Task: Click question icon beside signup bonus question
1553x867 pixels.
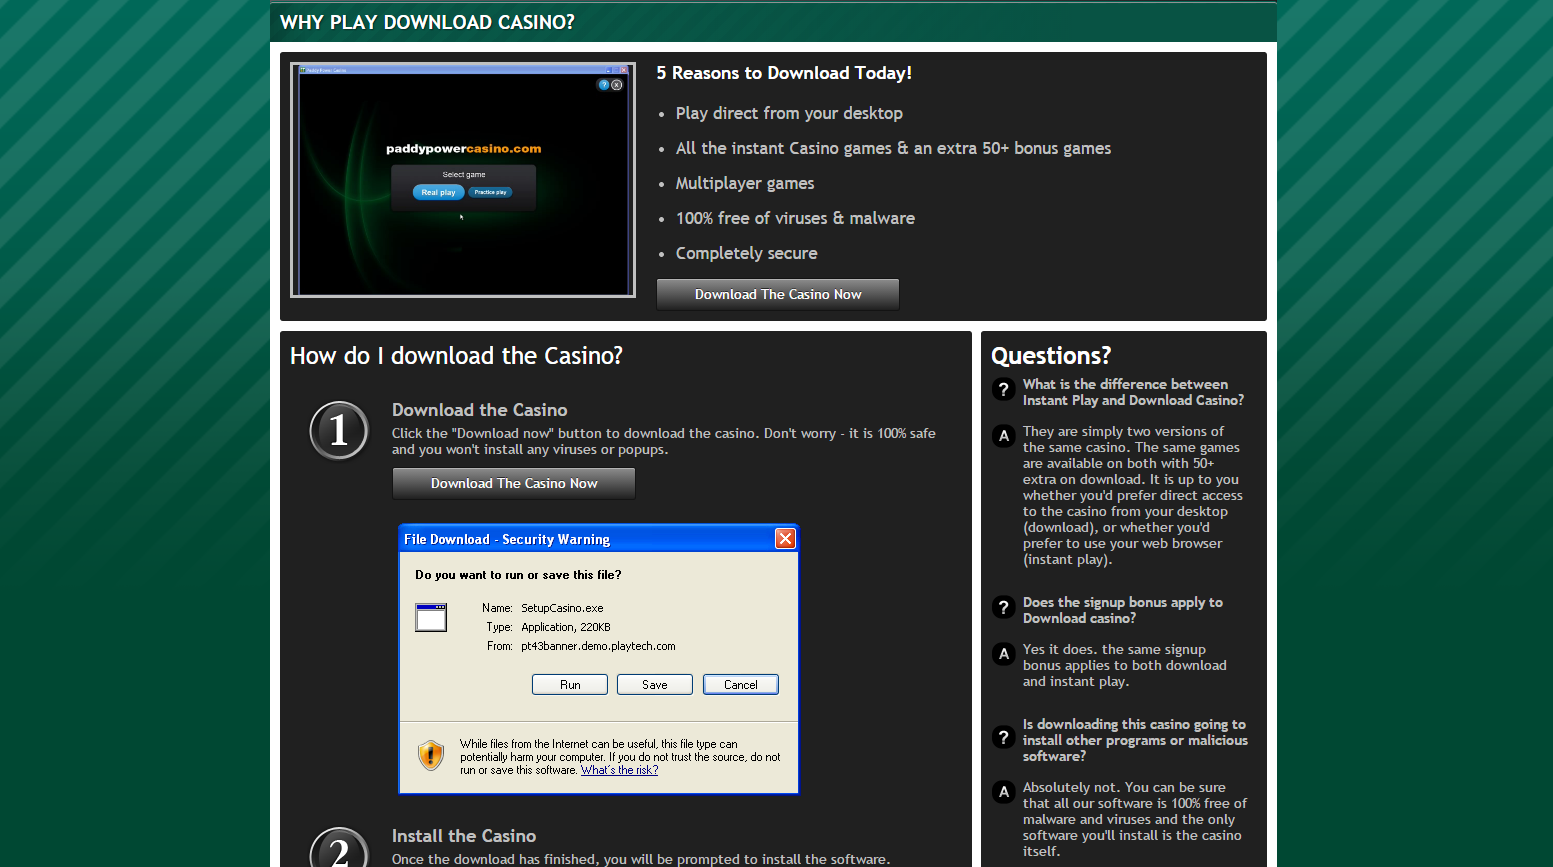Action: coord(1004,607)
